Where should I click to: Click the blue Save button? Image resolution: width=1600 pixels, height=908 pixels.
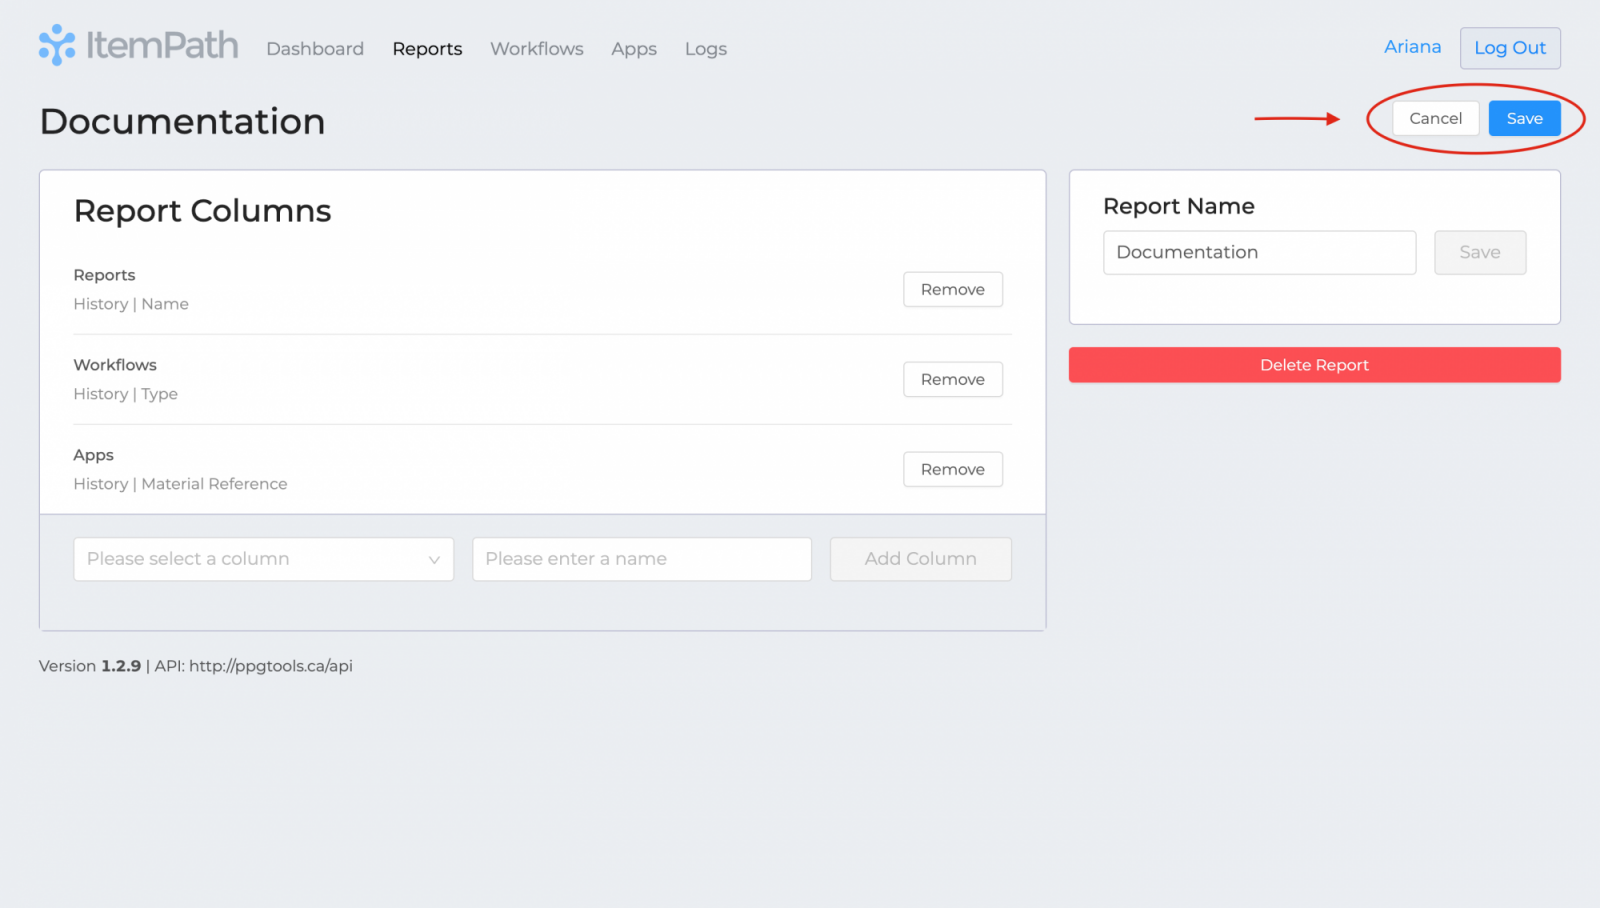pos(1524,118)
